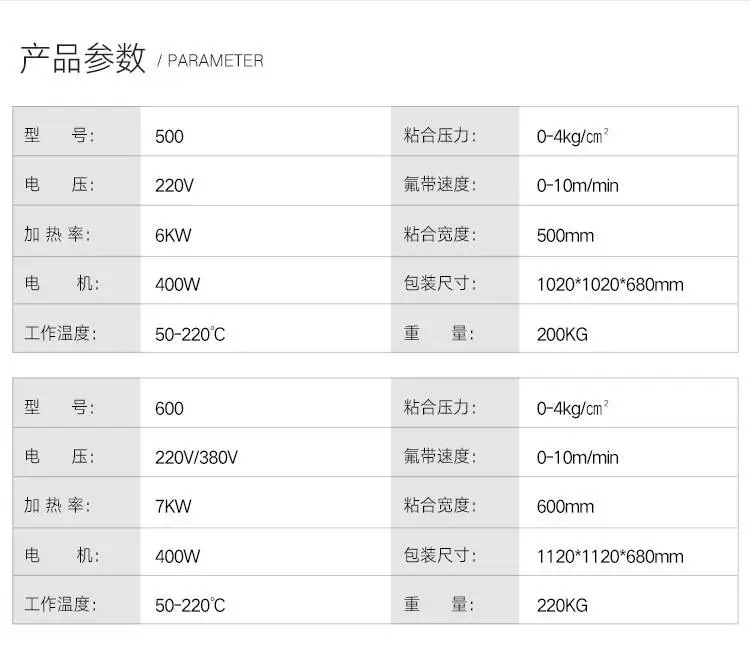
Task: Click 粘合压力 label in the second table
Action: point(440,407)
